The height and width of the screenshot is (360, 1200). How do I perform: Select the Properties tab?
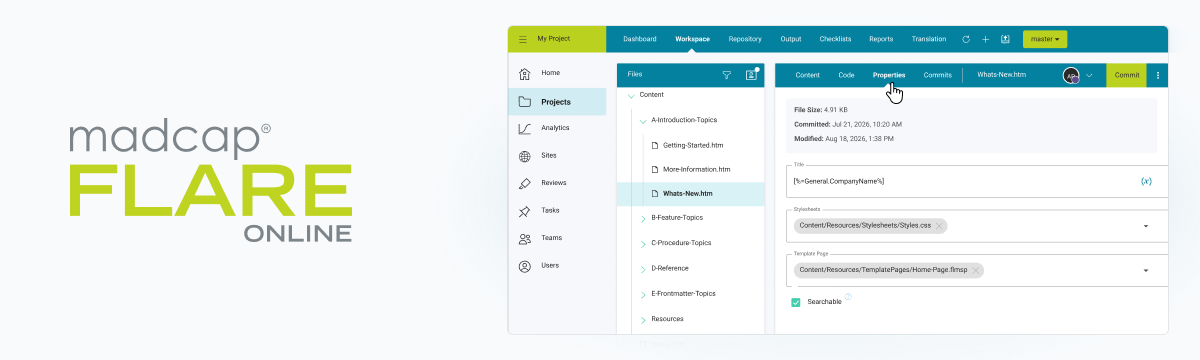(889, 75)
